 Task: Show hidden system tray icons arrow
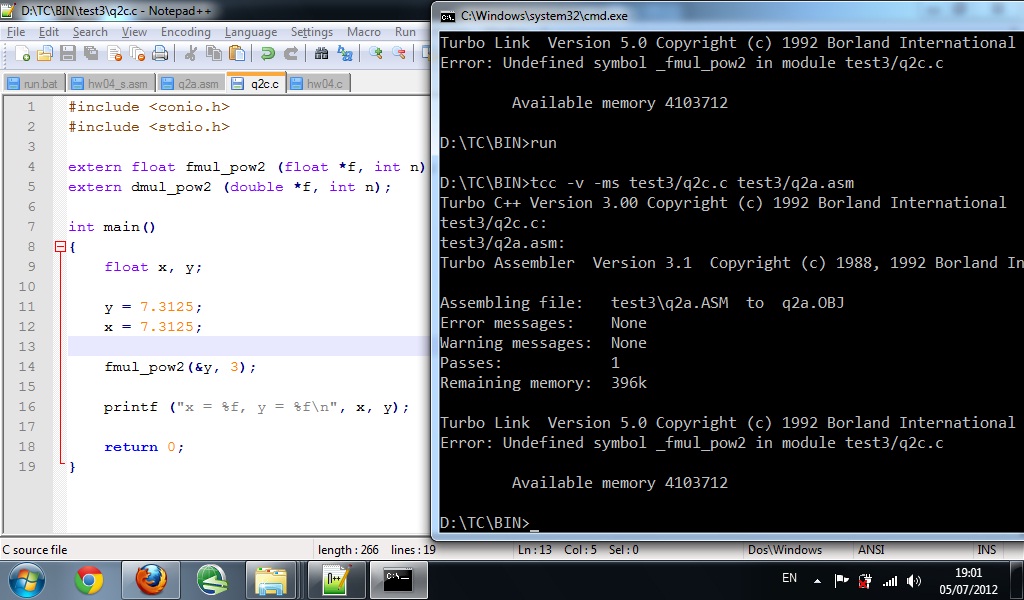pyautogui.click(x=817, y=580)
